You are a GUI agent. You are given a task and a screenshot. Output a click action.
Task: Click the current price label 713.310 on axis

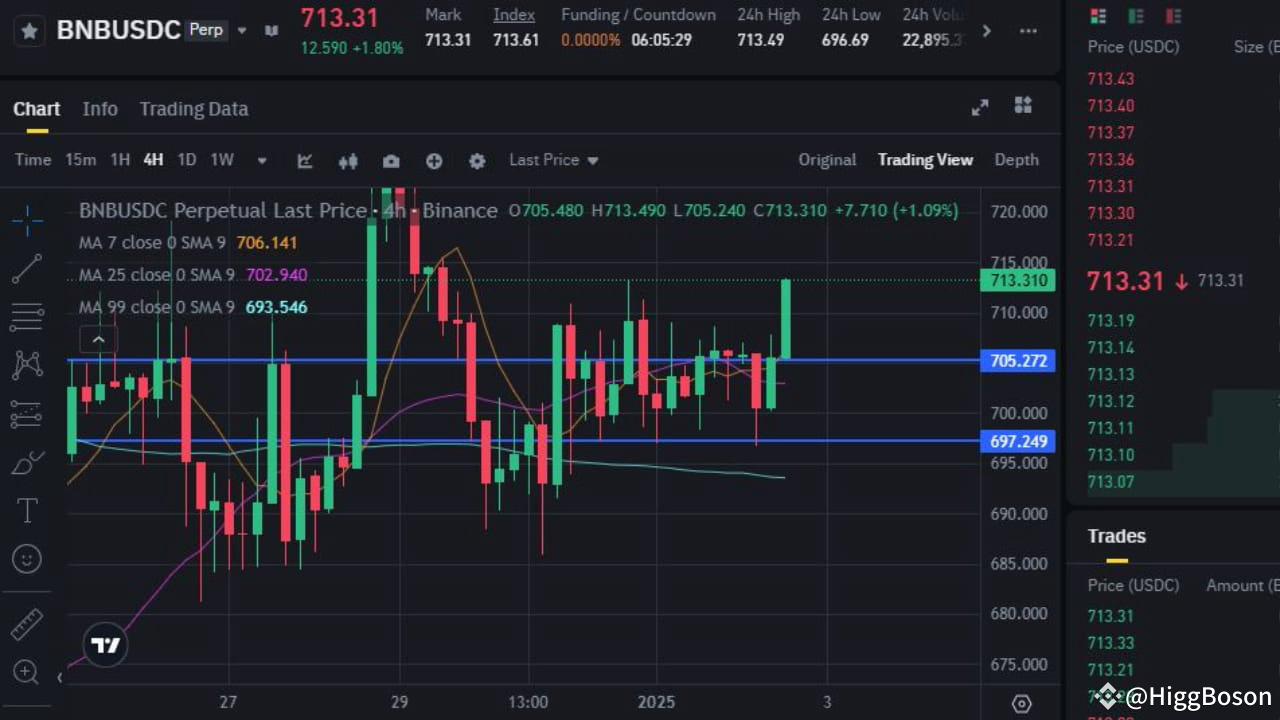[1018, 281]
